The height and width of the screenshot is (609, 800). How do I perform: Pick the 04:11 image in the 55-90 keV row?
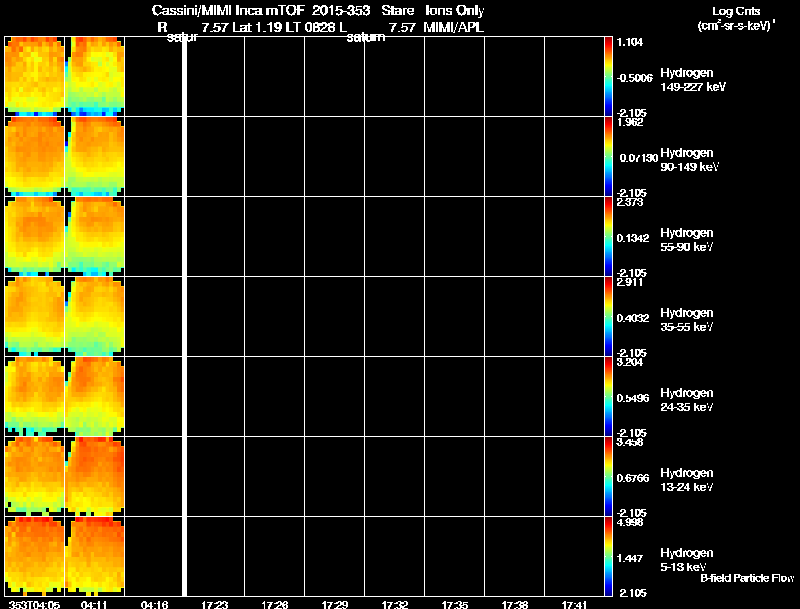click(95, 237)
